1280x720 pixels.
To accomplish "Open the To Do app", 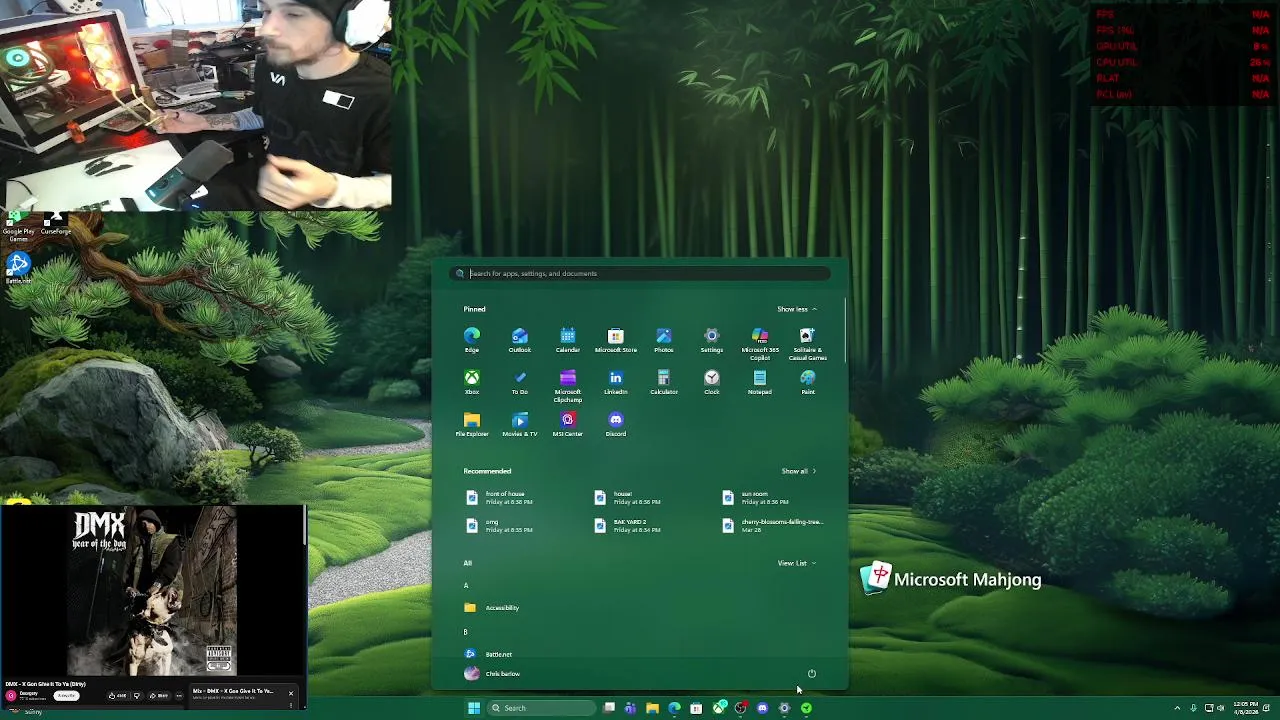I will click(x=520, y=381).
